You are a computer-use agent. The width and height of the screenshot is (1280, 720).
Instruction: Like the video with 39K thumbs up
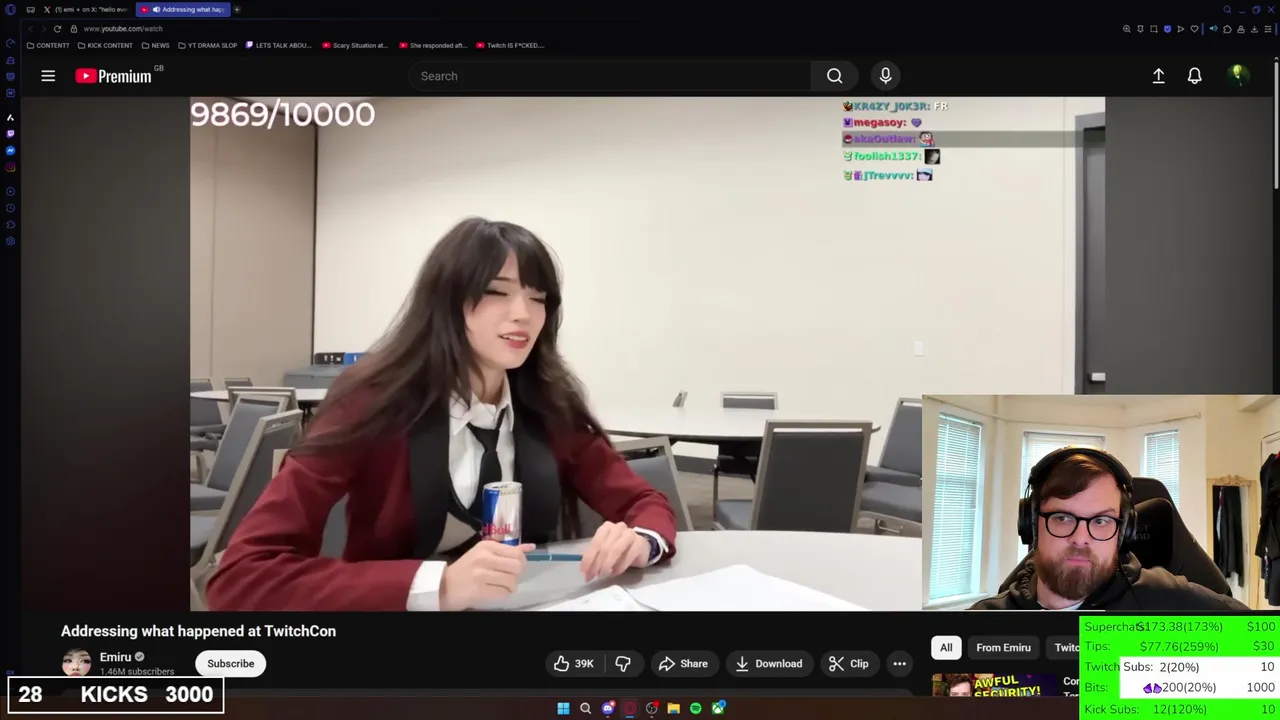click(574, 664)
